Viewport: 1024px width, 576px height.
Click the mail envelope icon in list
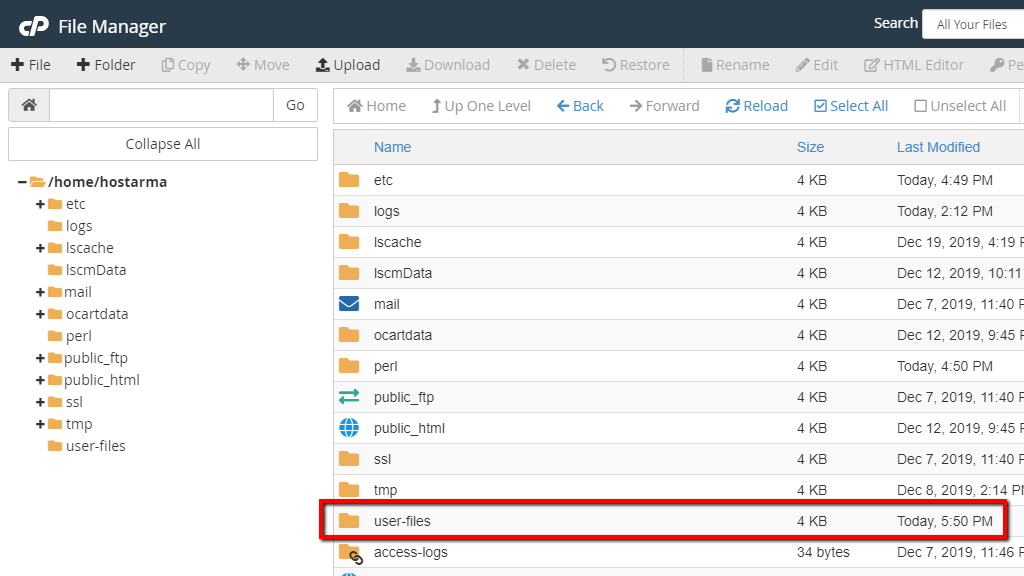(x=349, y=304)
